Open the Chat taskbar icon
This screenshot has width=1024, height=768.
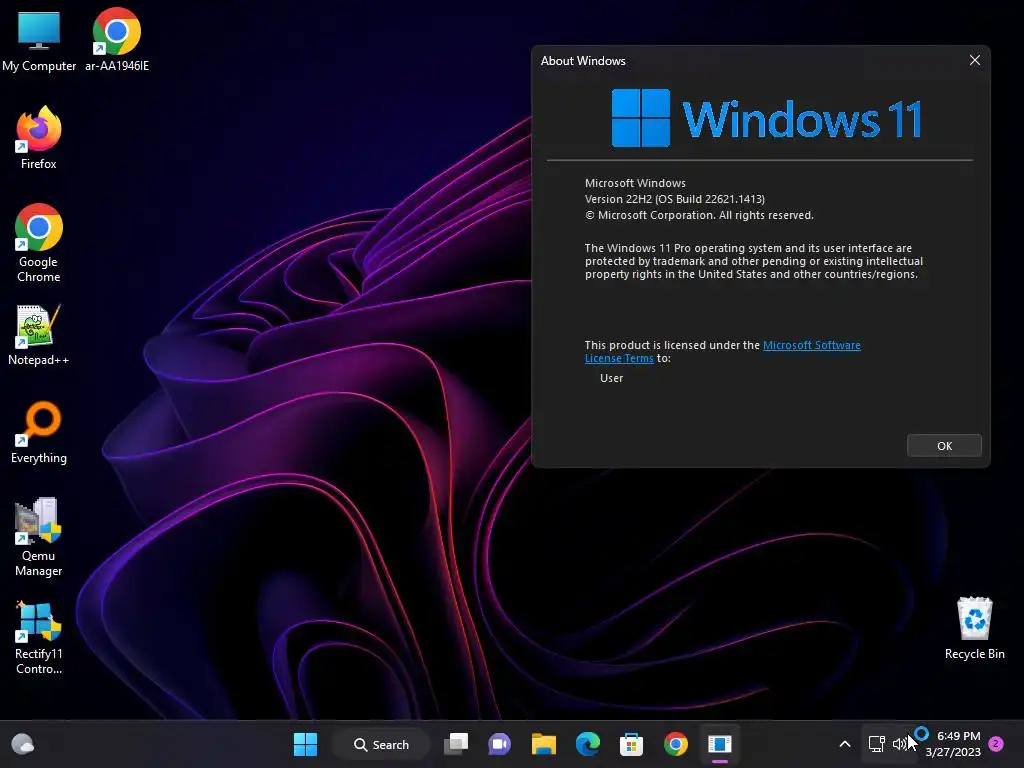point(500,744)
